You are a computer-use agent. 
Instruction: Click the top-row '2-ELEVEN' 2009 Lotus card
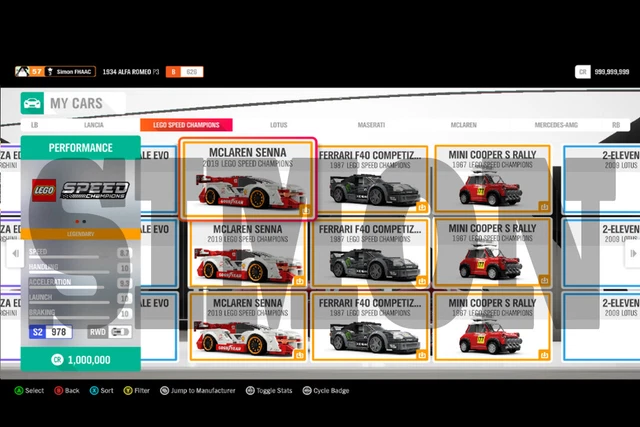coord(602,180)
